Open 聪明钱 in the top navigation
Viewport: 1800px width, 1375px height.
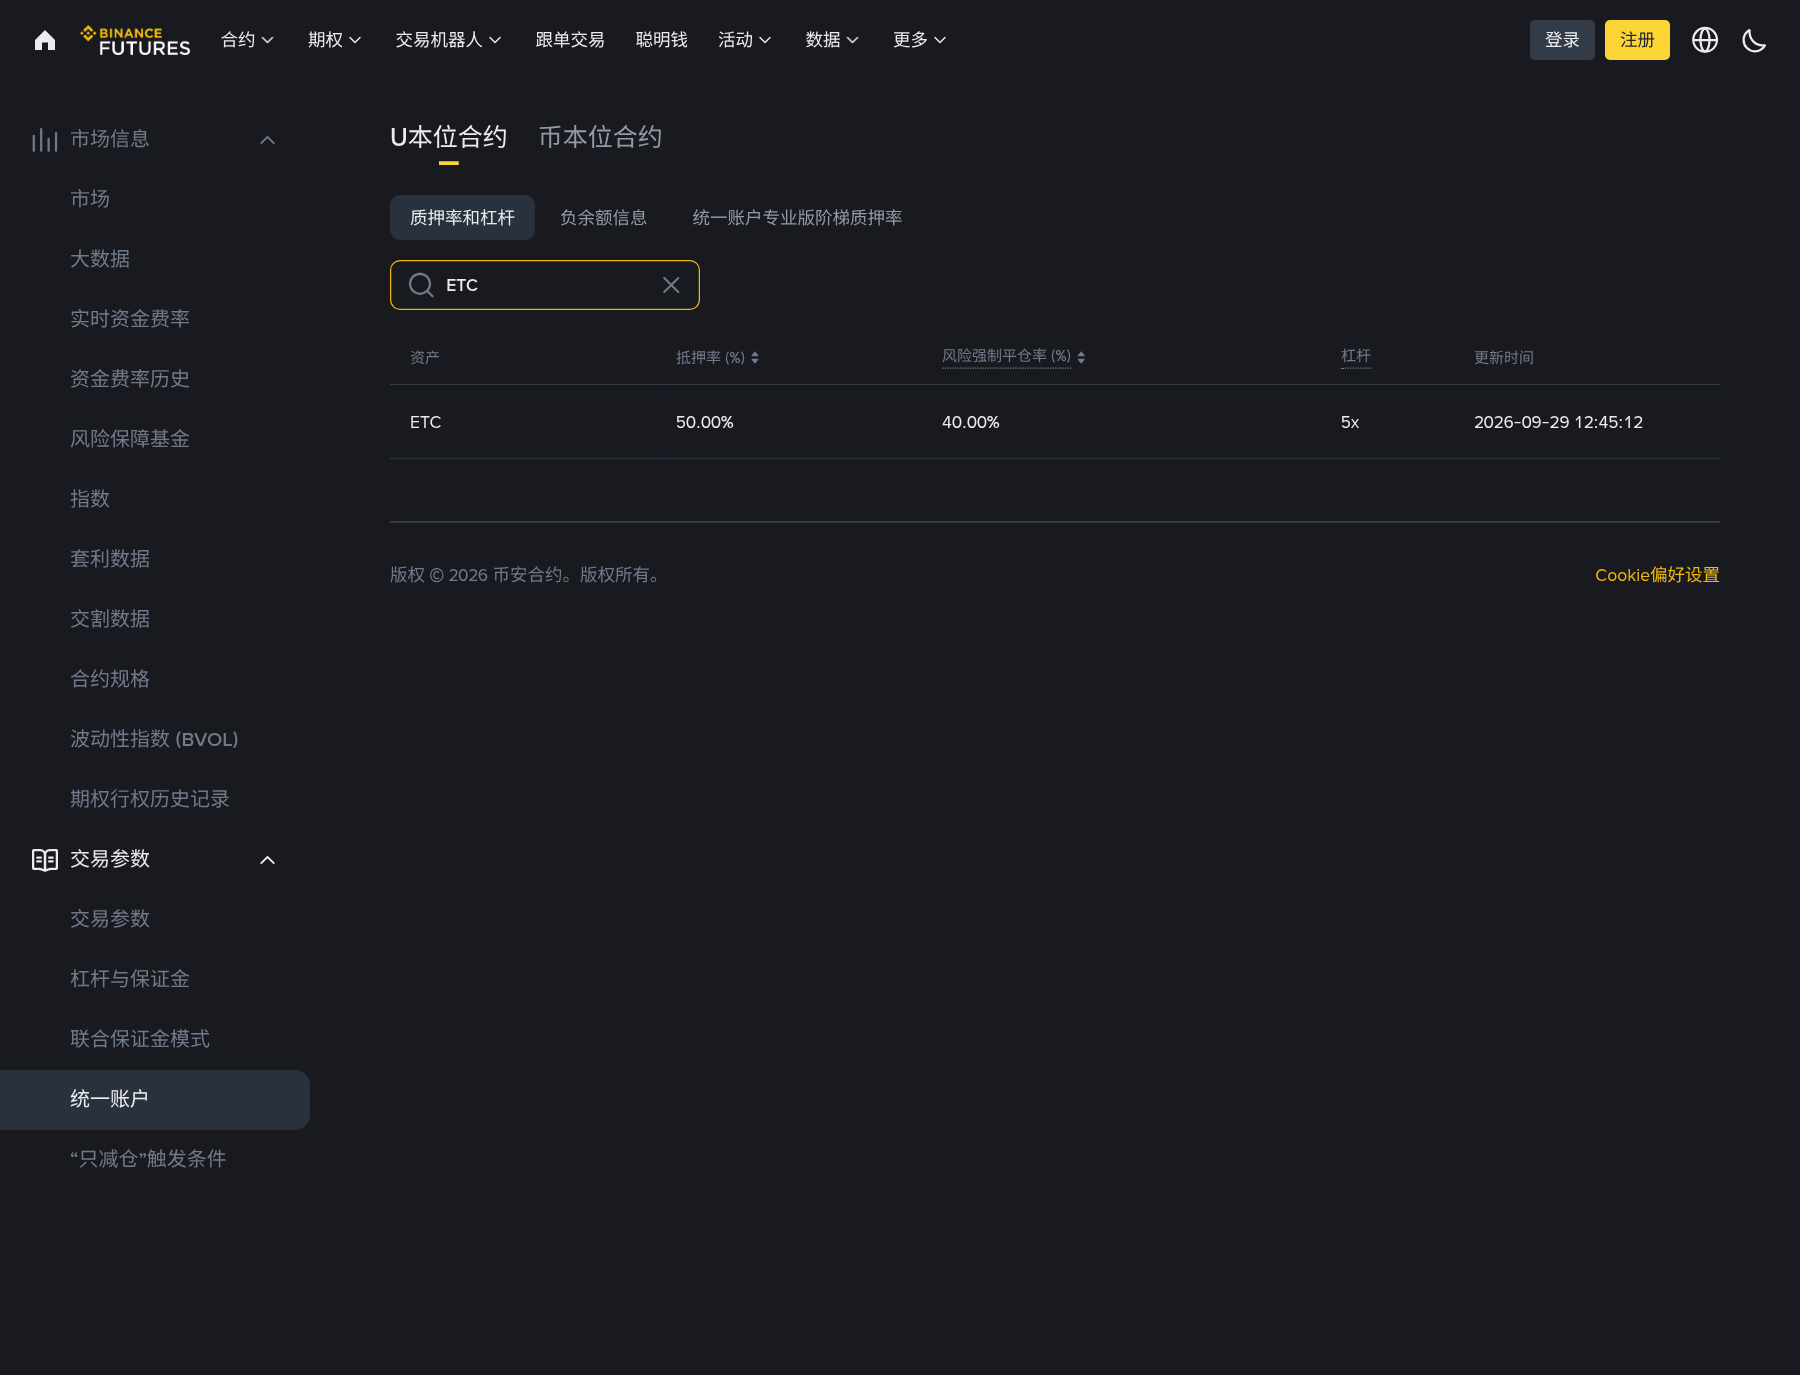(x=661, y=40)
